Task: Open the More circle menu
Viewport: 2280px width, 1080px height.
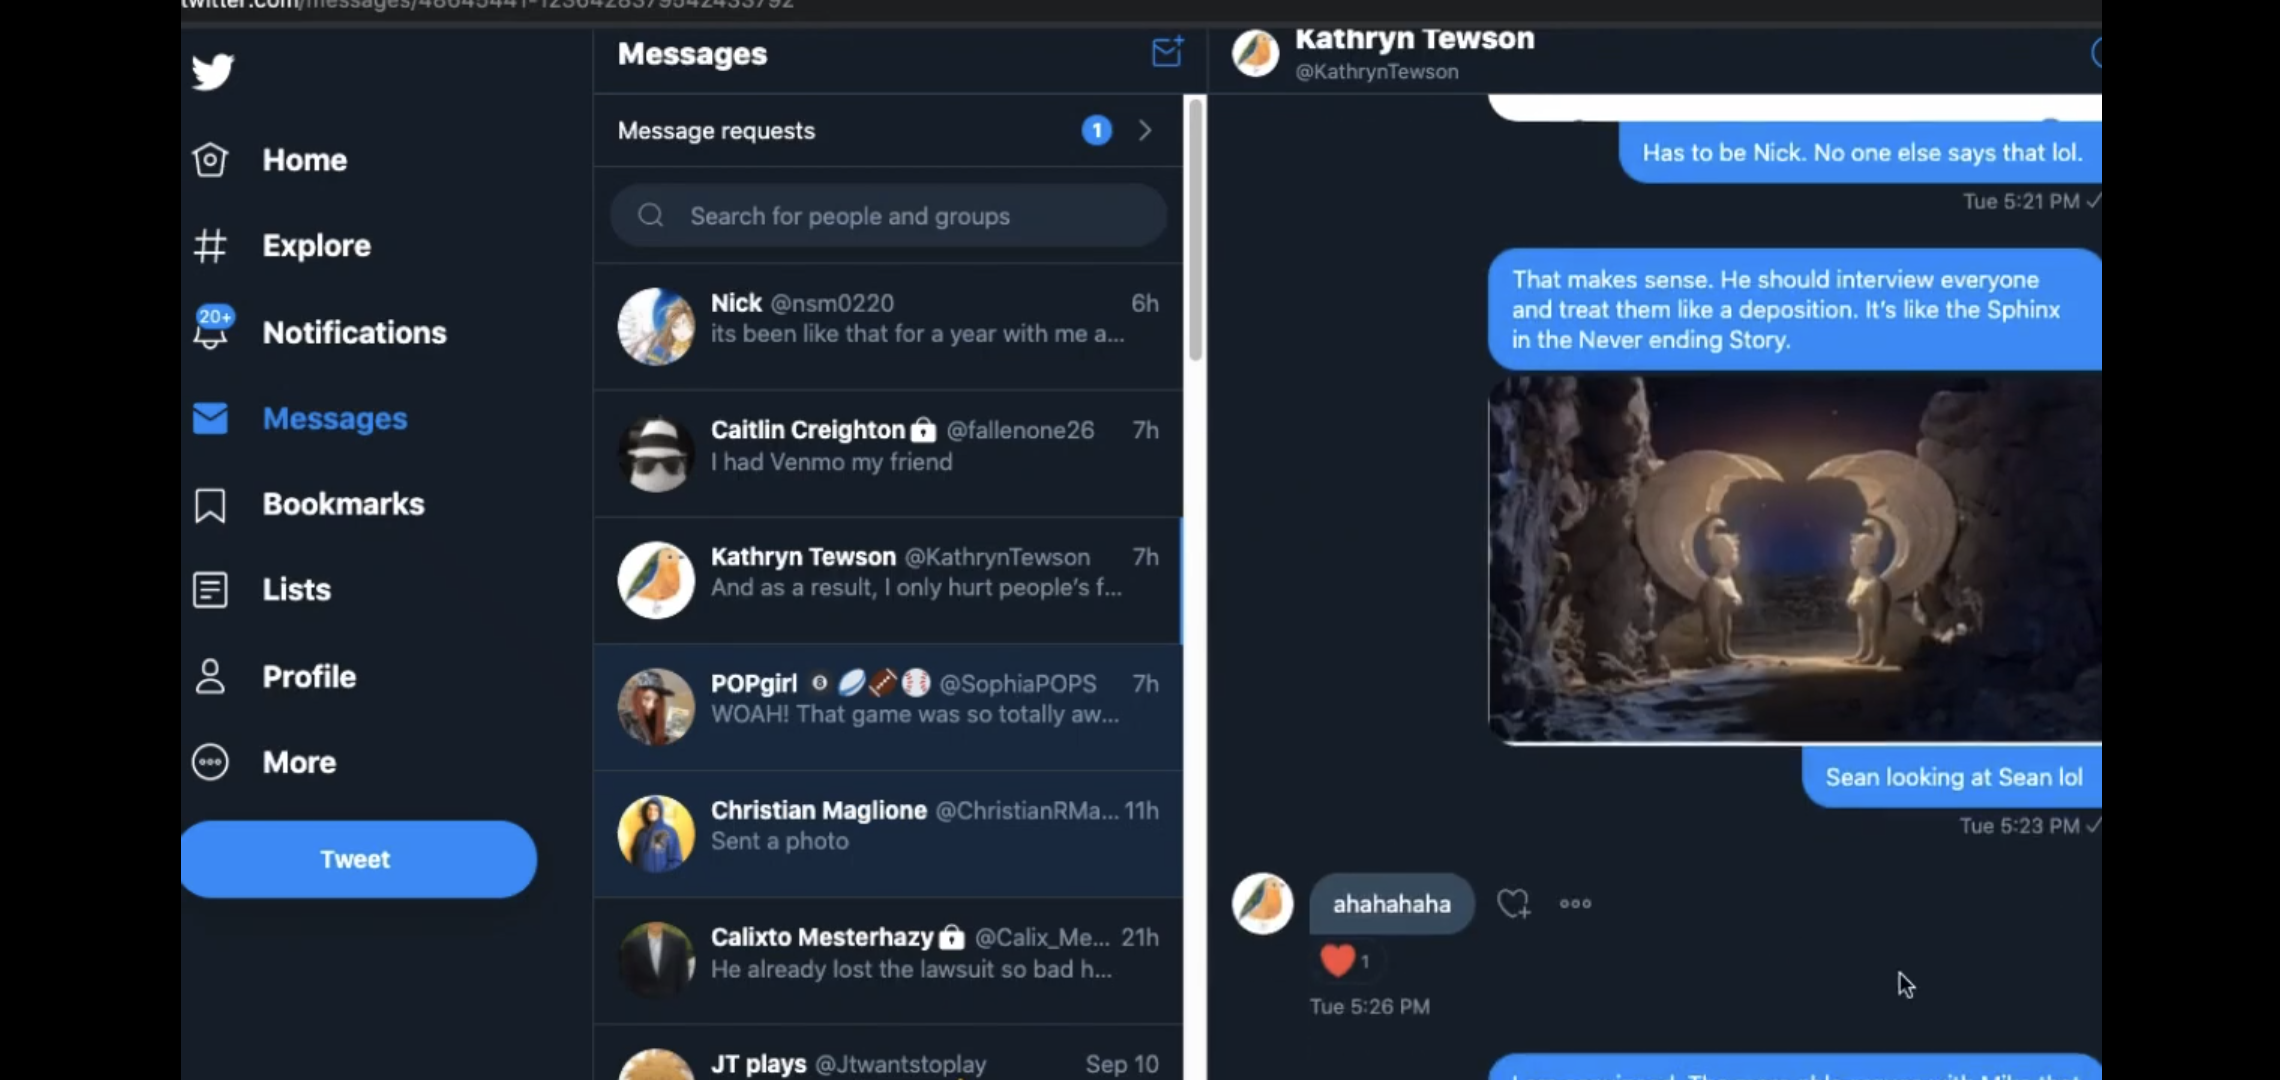Action: click(x=210, y=763)
